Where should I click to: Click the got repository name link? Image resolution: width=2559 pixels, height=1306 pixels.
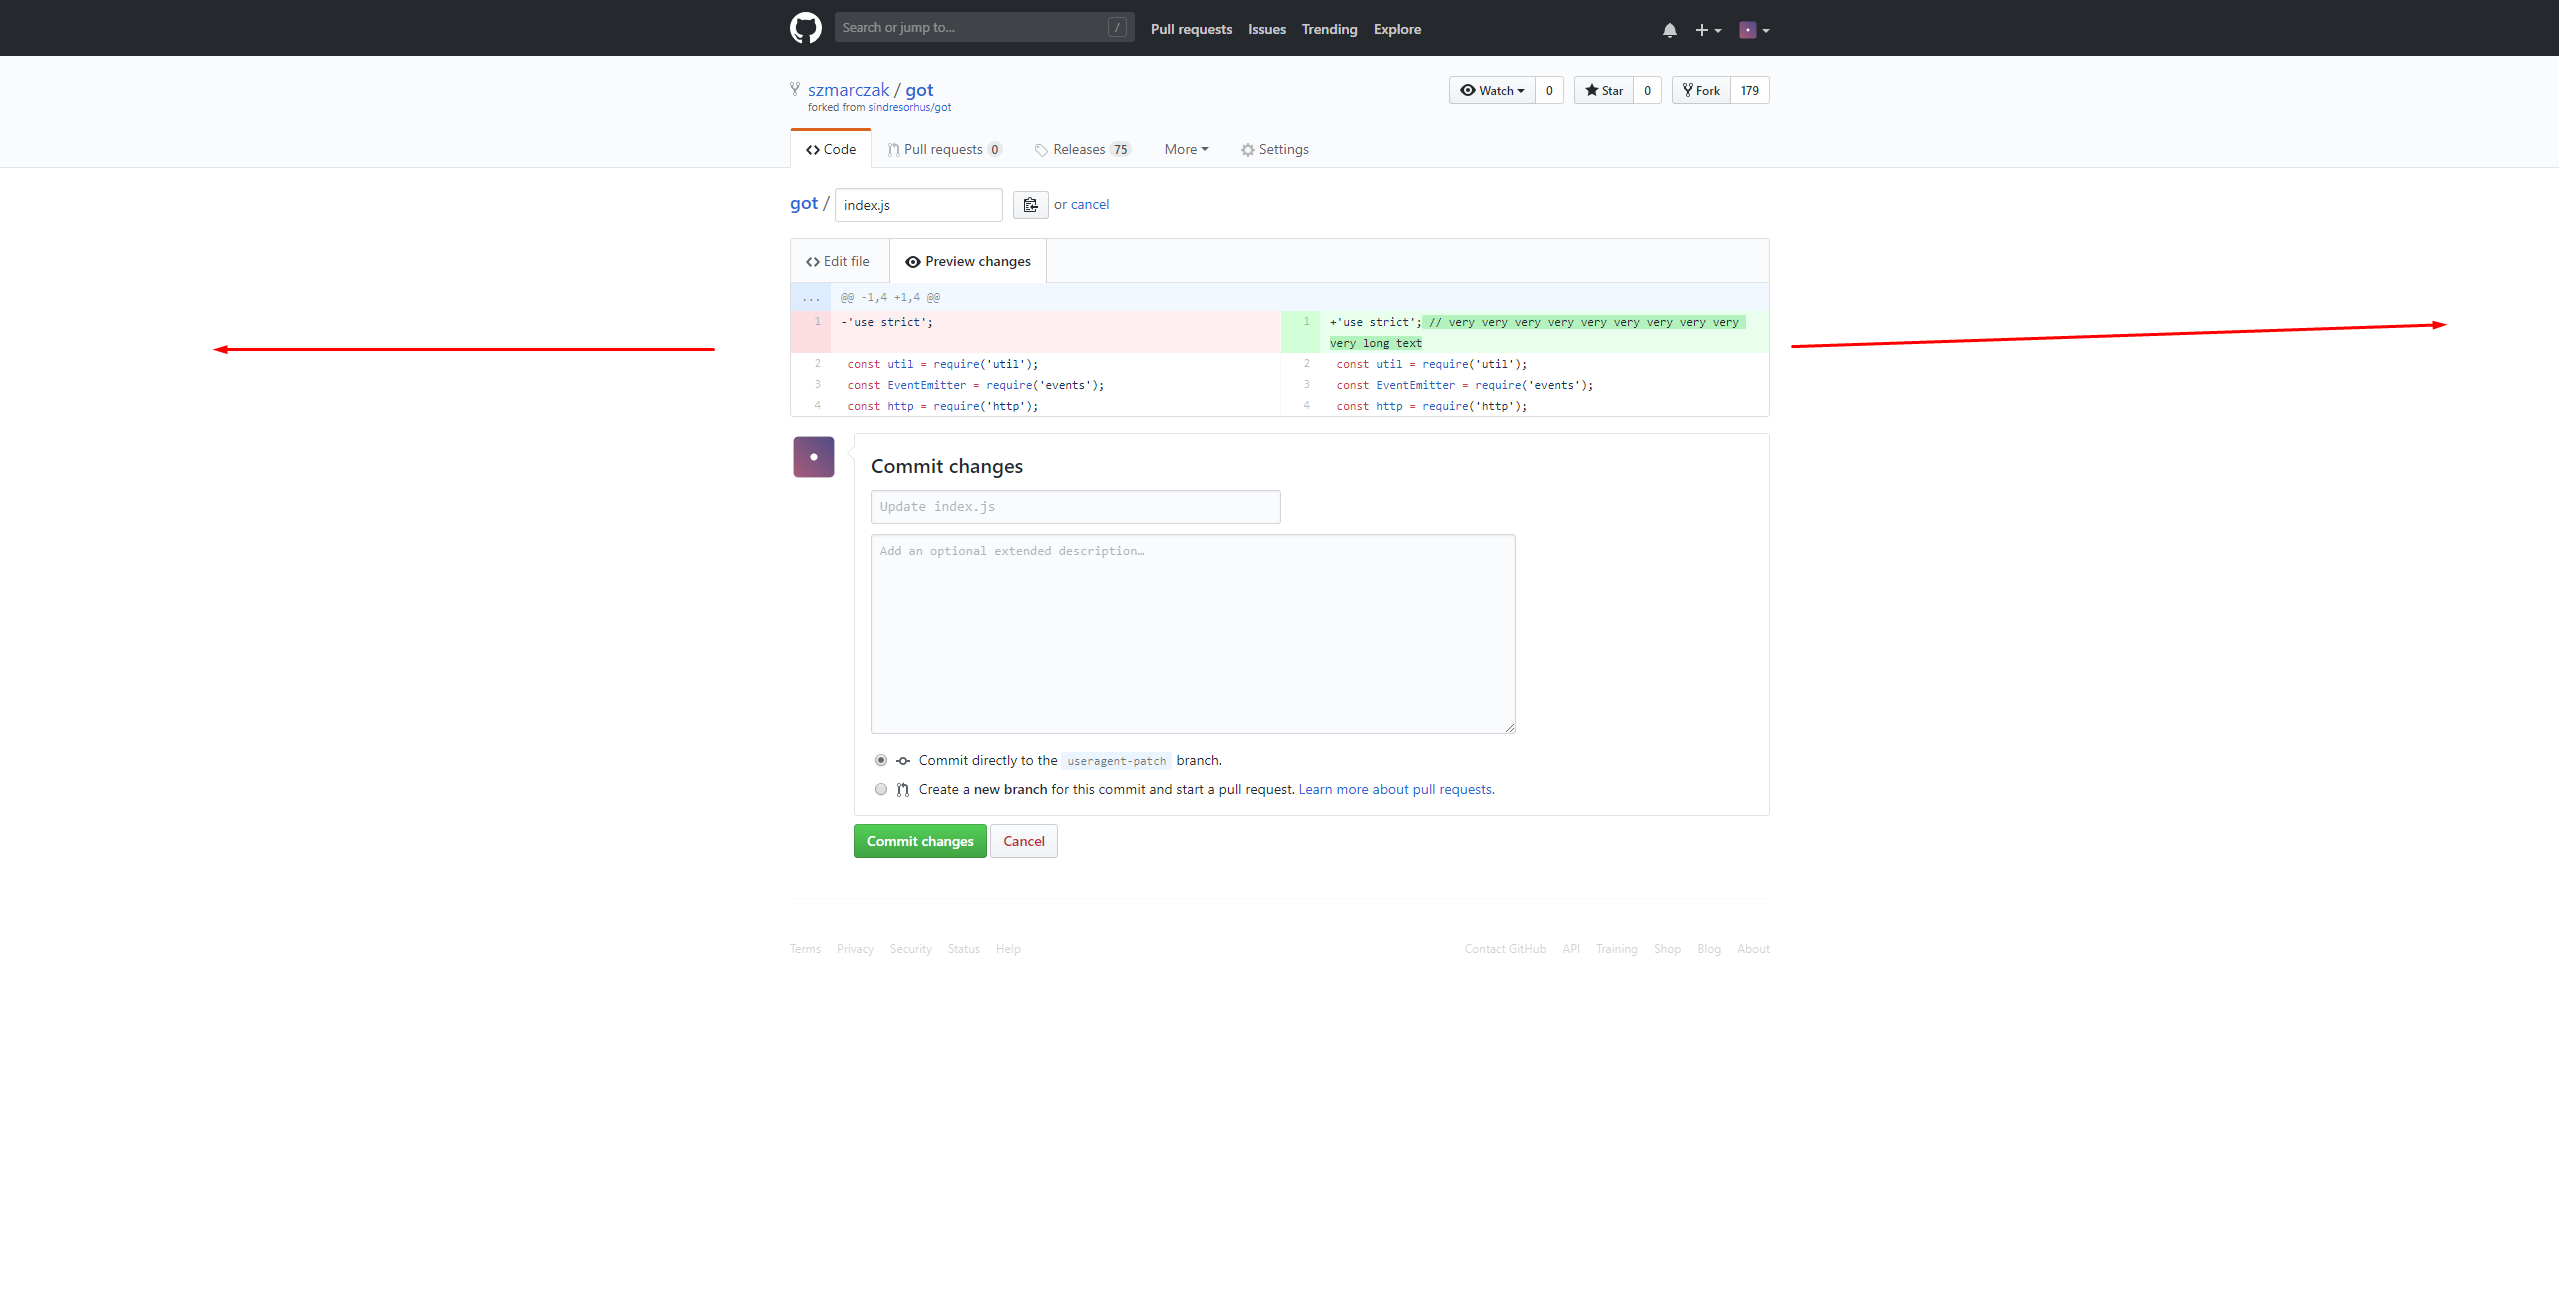pos(919,90)
